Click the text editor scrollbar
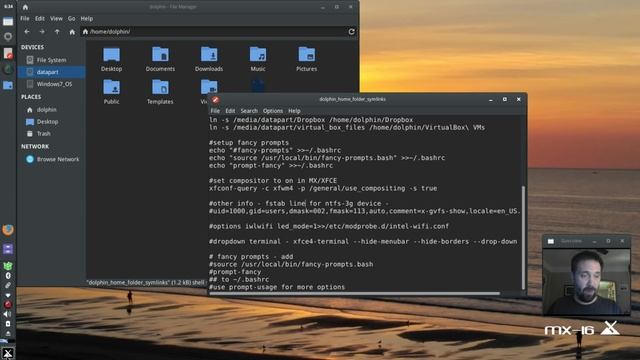 coord(523,237)
